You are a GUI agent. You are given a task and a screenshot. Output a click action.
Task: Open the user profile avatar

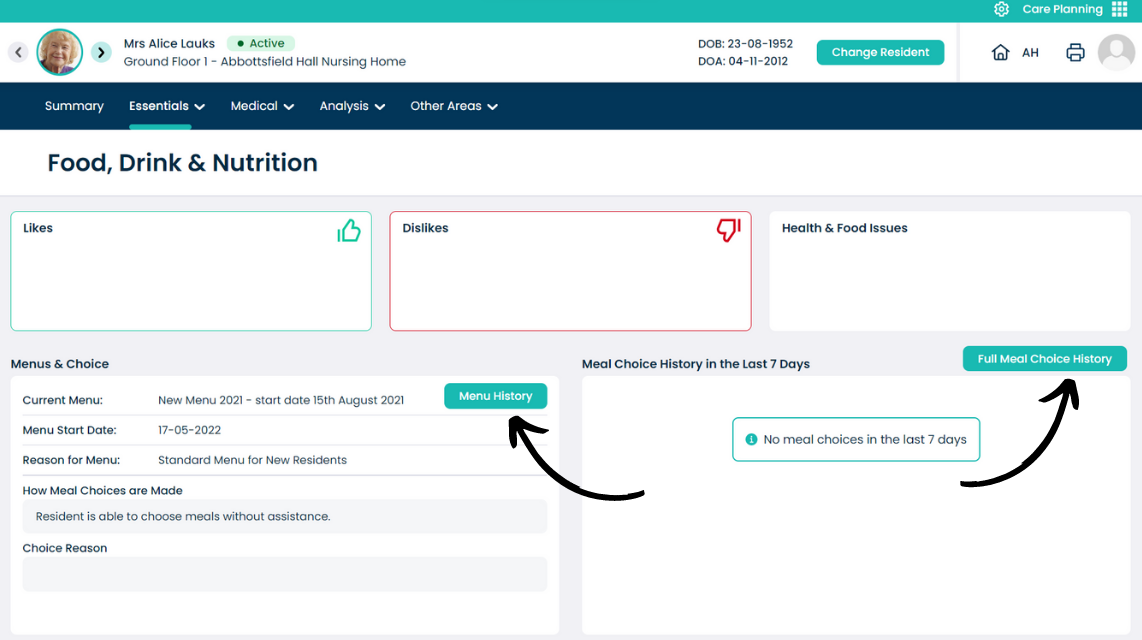[x=1117, y=52]
